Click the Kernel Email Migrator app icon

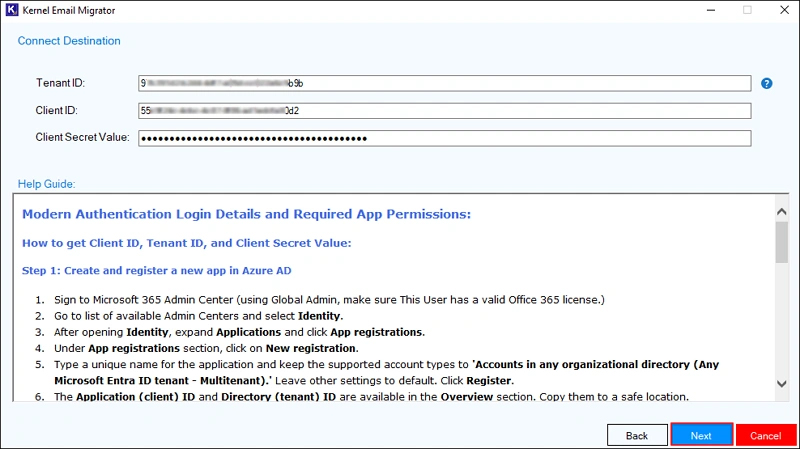pyautogui.click(x=11, y=10)
